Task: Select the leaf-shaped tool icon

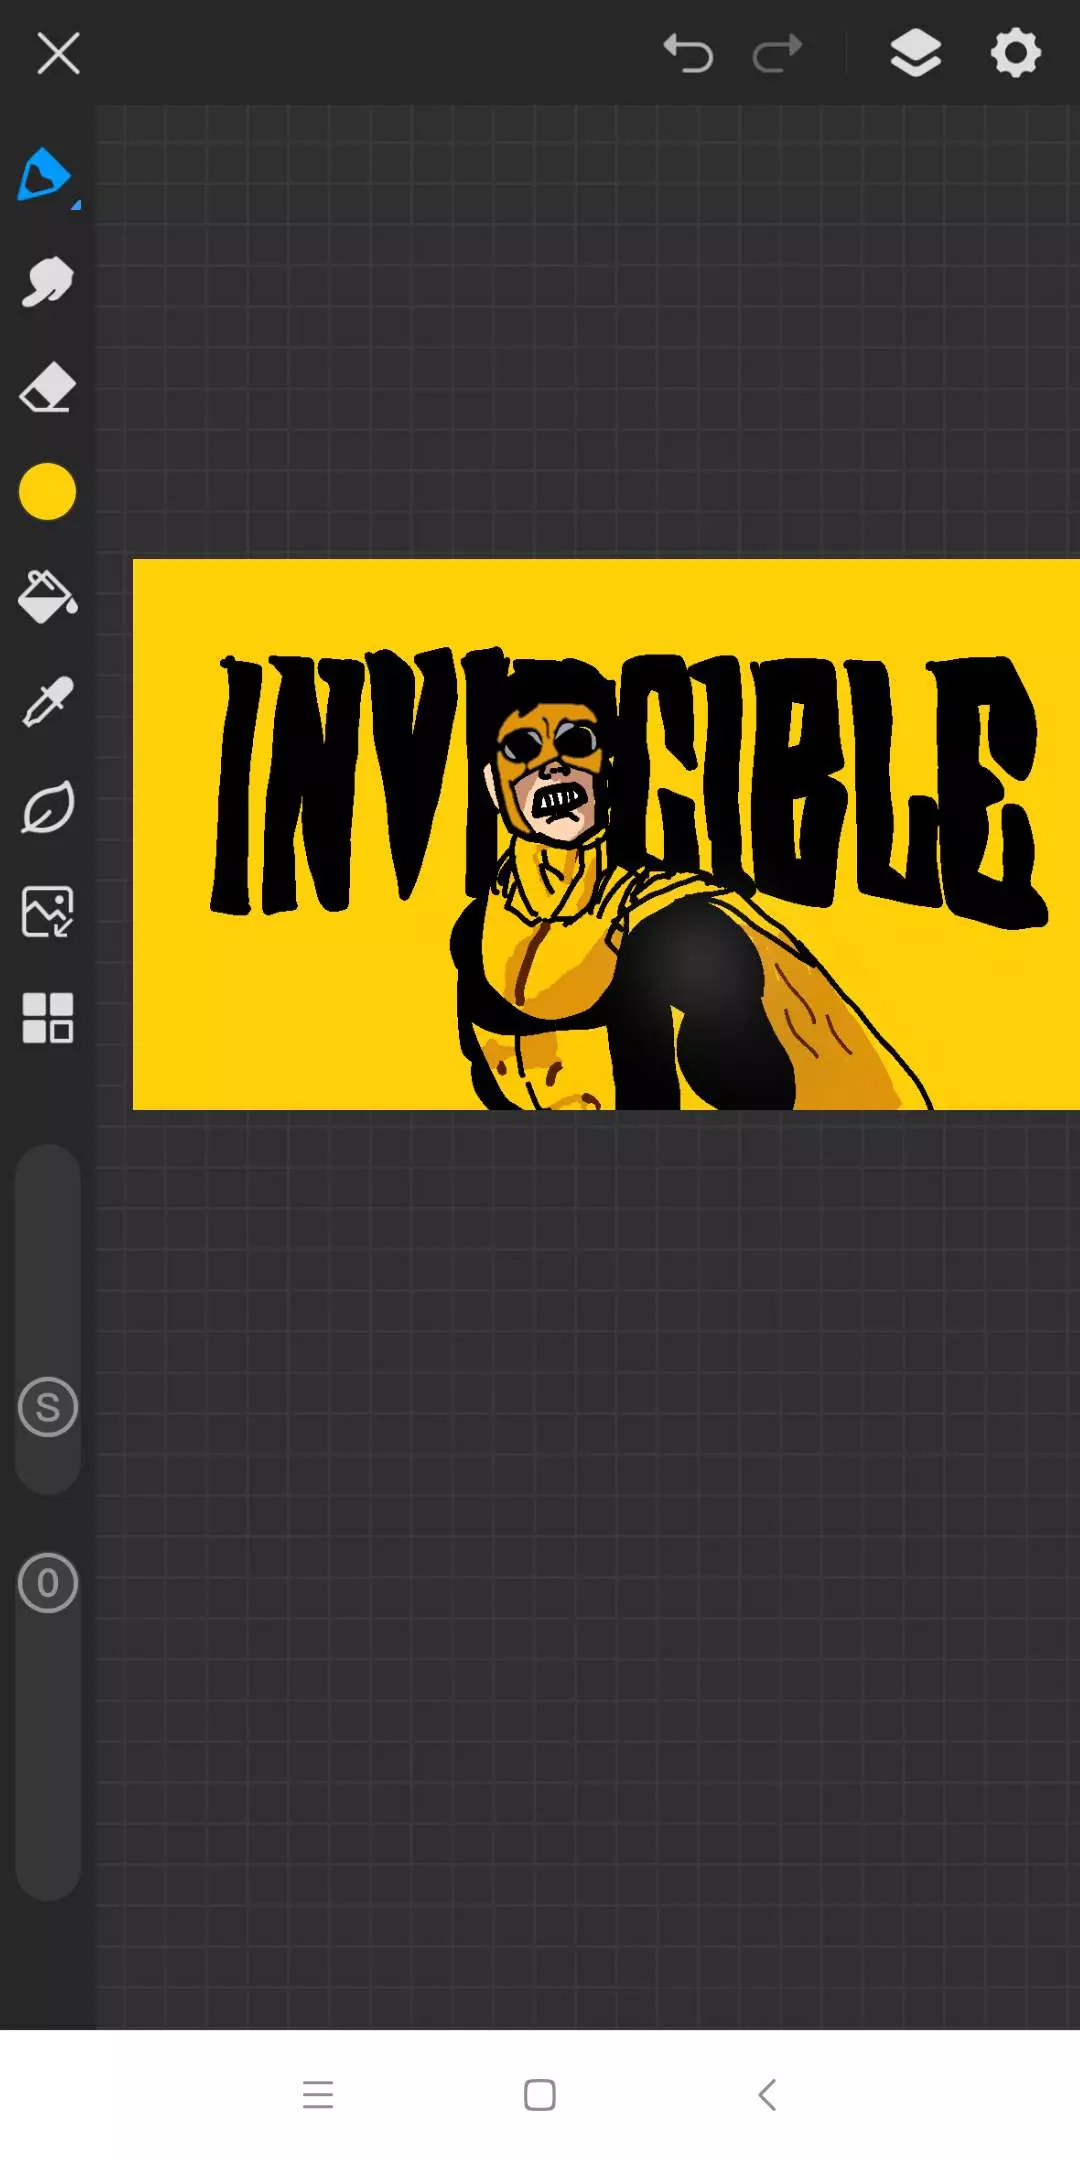Action: 47,808
